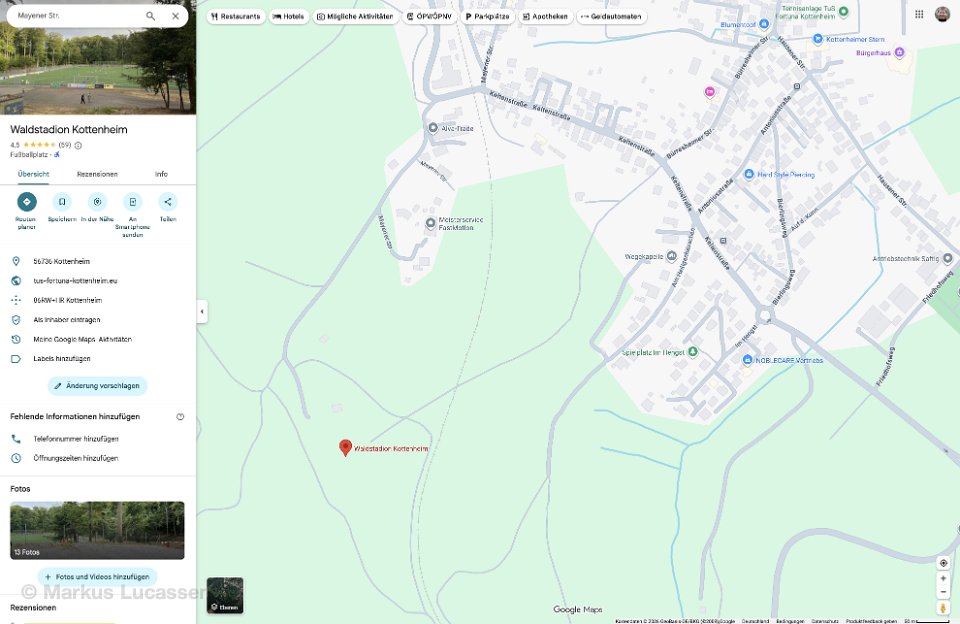This screenshot has width=960, height=624.
Task: Click the Routenplaner directions icon
Action: point(27,202)
